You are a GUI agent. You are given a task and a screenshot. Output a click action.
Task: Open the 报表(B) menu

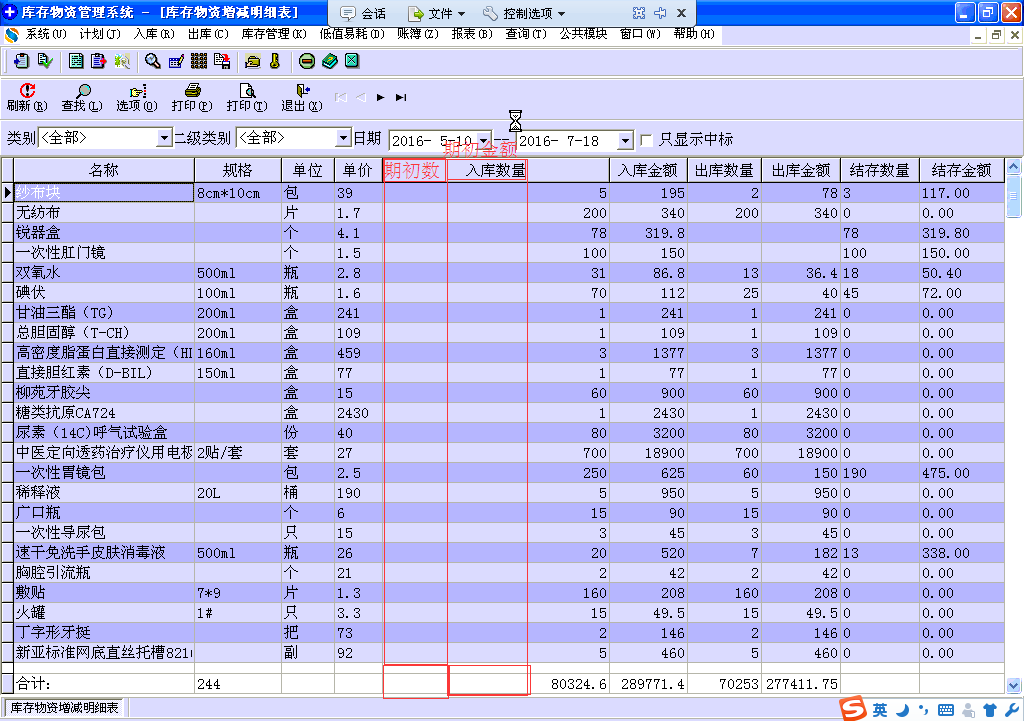[472, 34]
